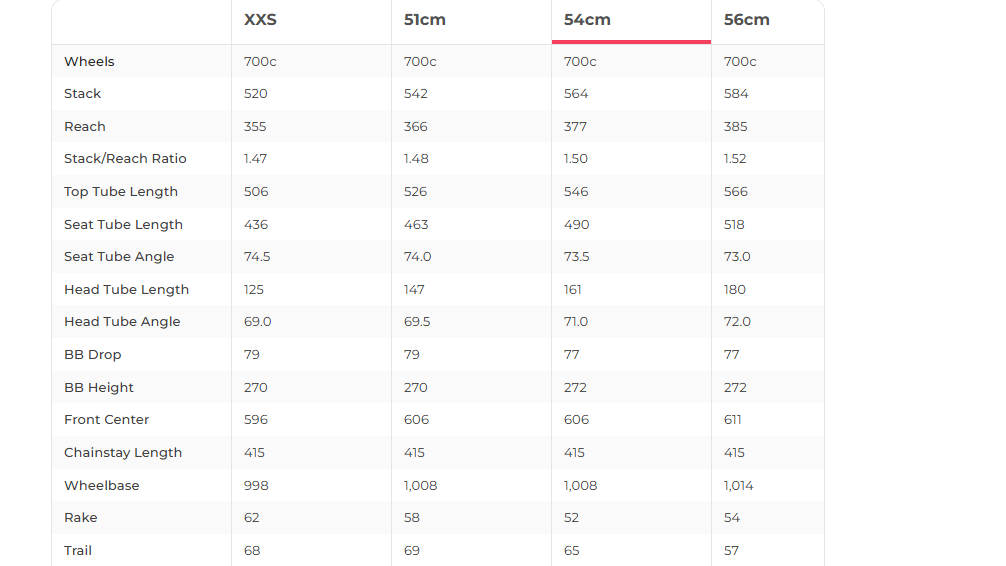Select the XXS size column header
Screen dimensions: 1006x566
(x=260, y=20)
